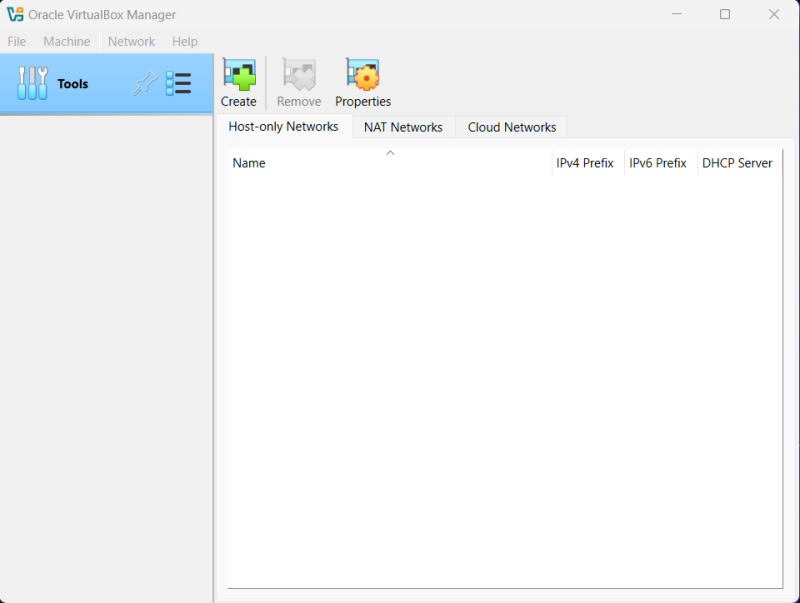
Task: Click the Tools screwdriver and wrench icon
Action: (x=33, y=83)
